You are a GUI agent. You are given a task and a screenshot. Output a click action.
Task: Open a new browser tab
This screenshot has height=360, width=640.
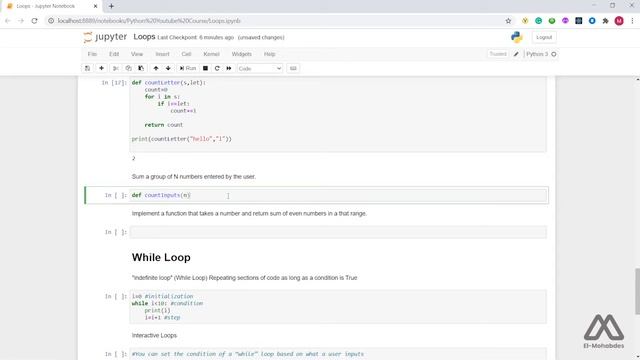[x=111, y=6]
